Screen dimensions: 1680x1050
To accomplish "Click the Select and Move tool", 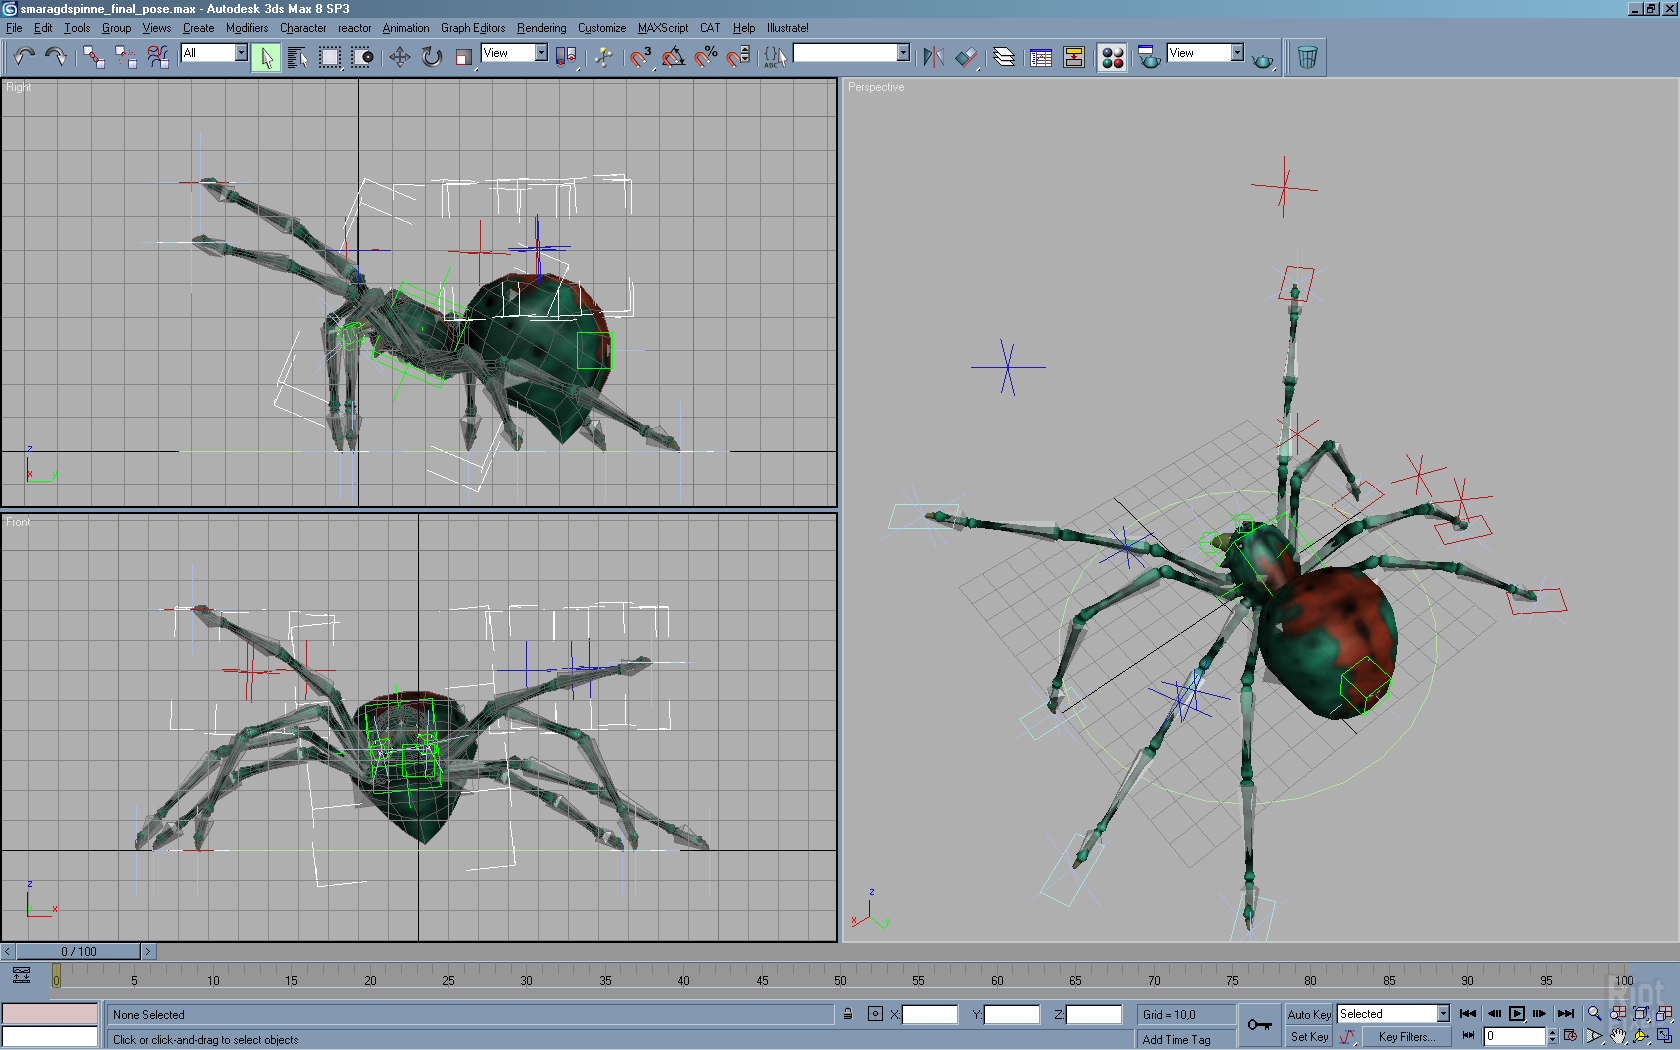I will tap(399, 57).
